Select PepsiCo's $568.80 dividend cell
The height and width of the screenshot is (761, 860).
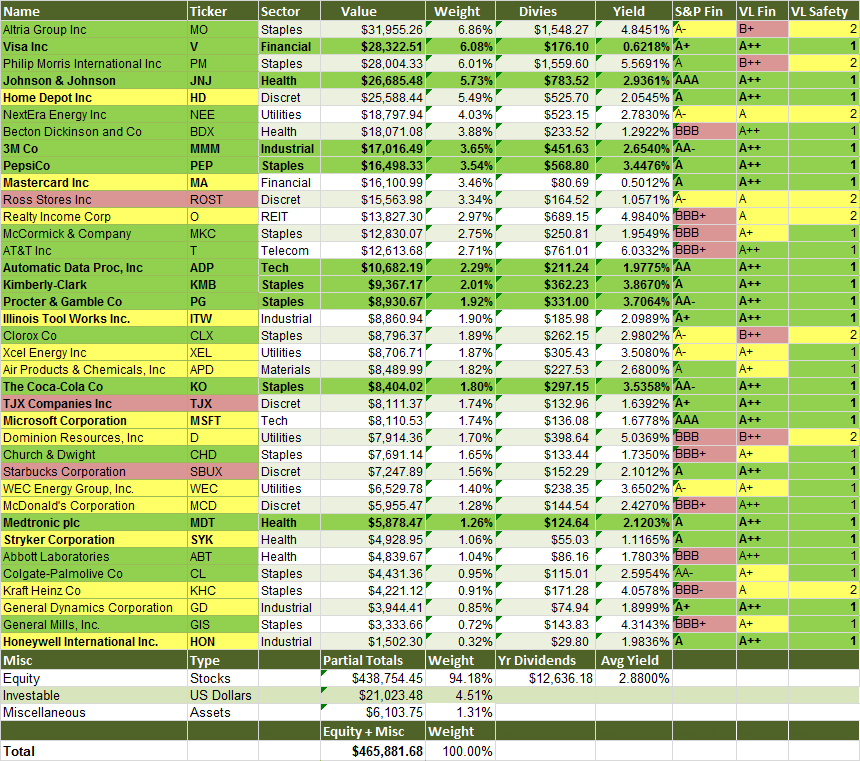click(545, 166)
